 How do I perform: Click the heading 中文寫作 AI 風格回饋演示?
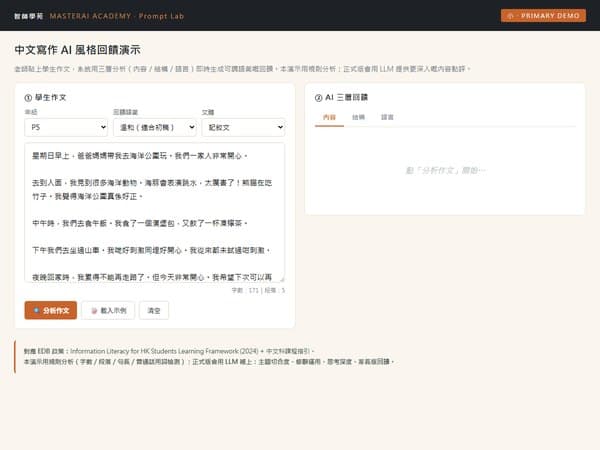click(78, 50)
